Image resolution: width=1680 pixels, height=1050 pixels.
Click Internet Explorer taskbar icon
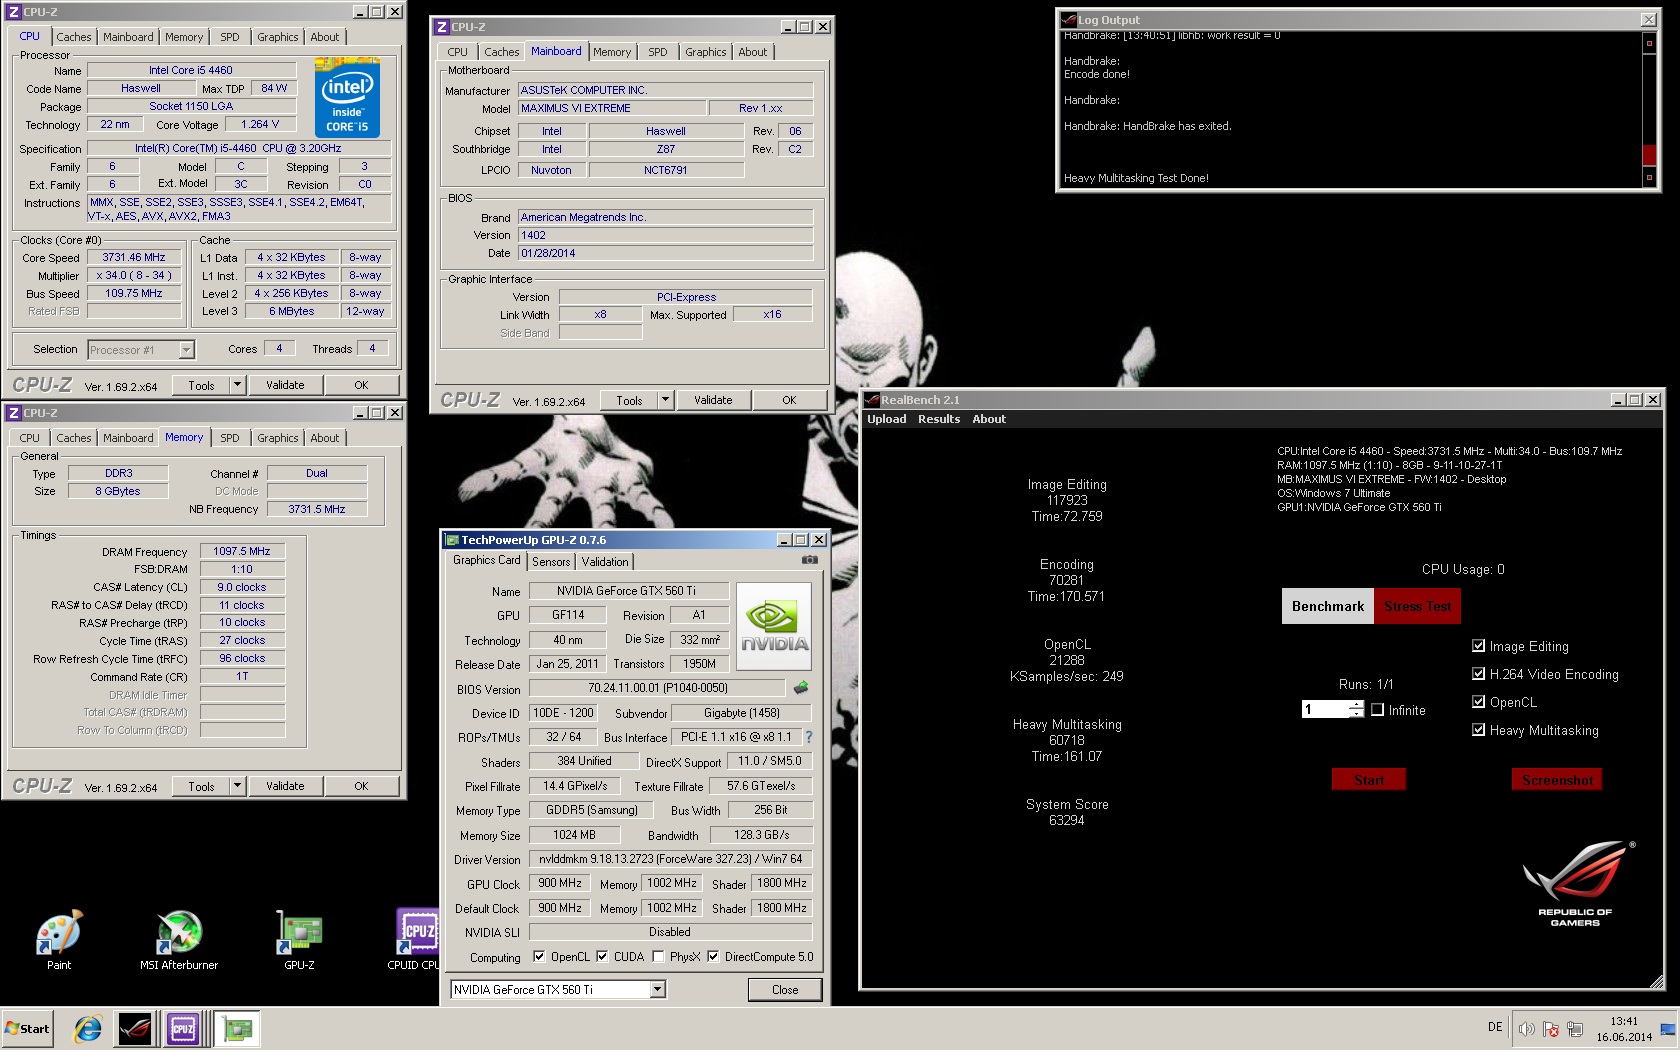click(88, 1028)
